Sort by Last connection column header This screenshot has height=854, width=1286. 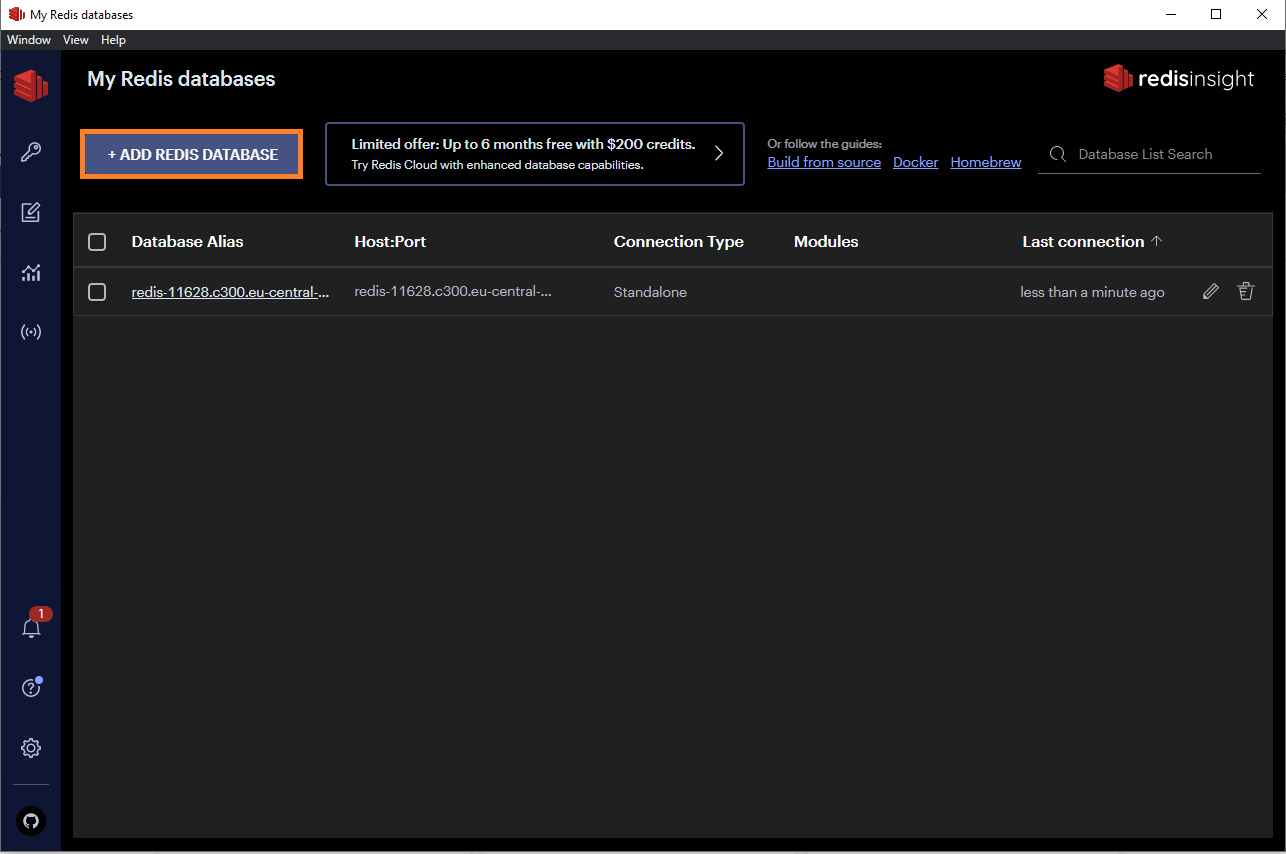click(1083, 242)
